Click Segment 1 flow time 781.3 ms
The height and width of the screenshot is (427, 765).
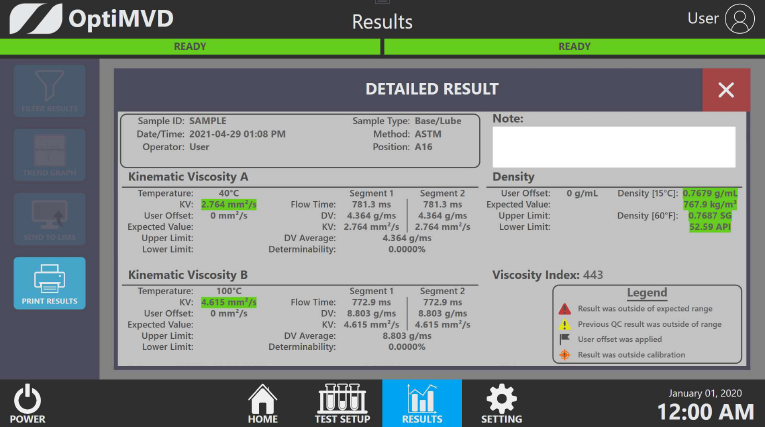tap(371, 204)
